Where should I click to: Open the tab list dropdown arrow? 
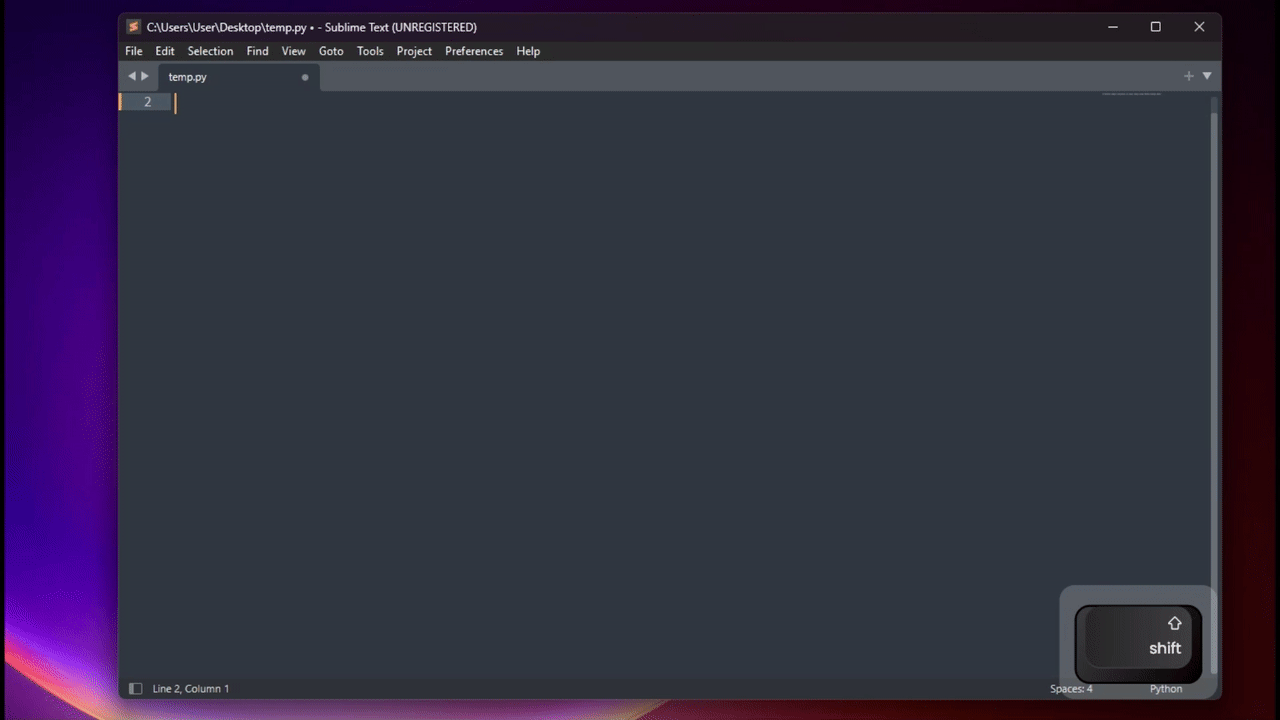click(1207, 75)
